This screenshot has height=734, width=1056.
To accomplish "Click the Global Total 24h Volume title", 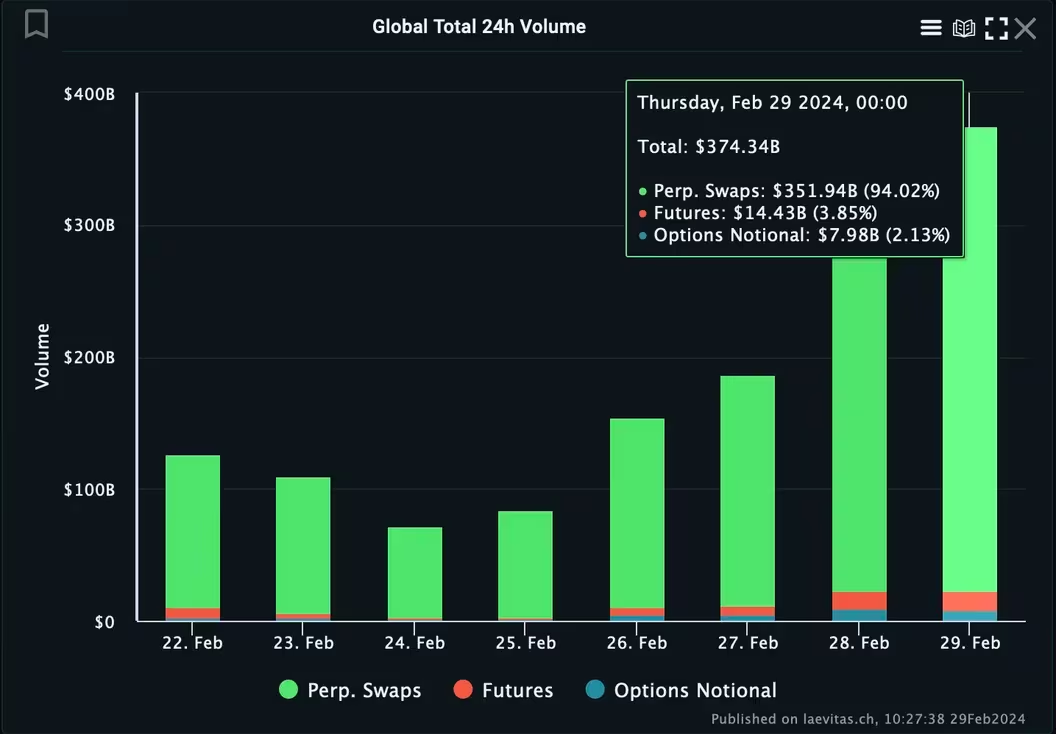I will tap(479, 27).
